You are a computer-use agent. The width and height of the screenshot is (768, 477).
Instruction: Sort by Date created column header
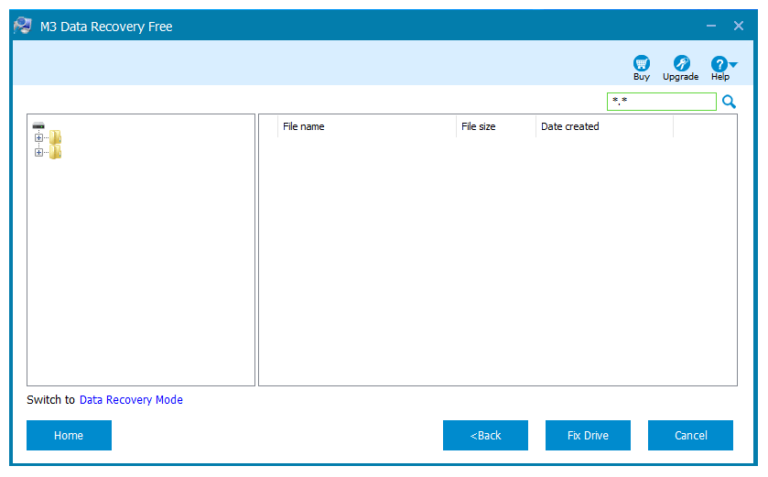pyautogui.click(x=604, y=126)
